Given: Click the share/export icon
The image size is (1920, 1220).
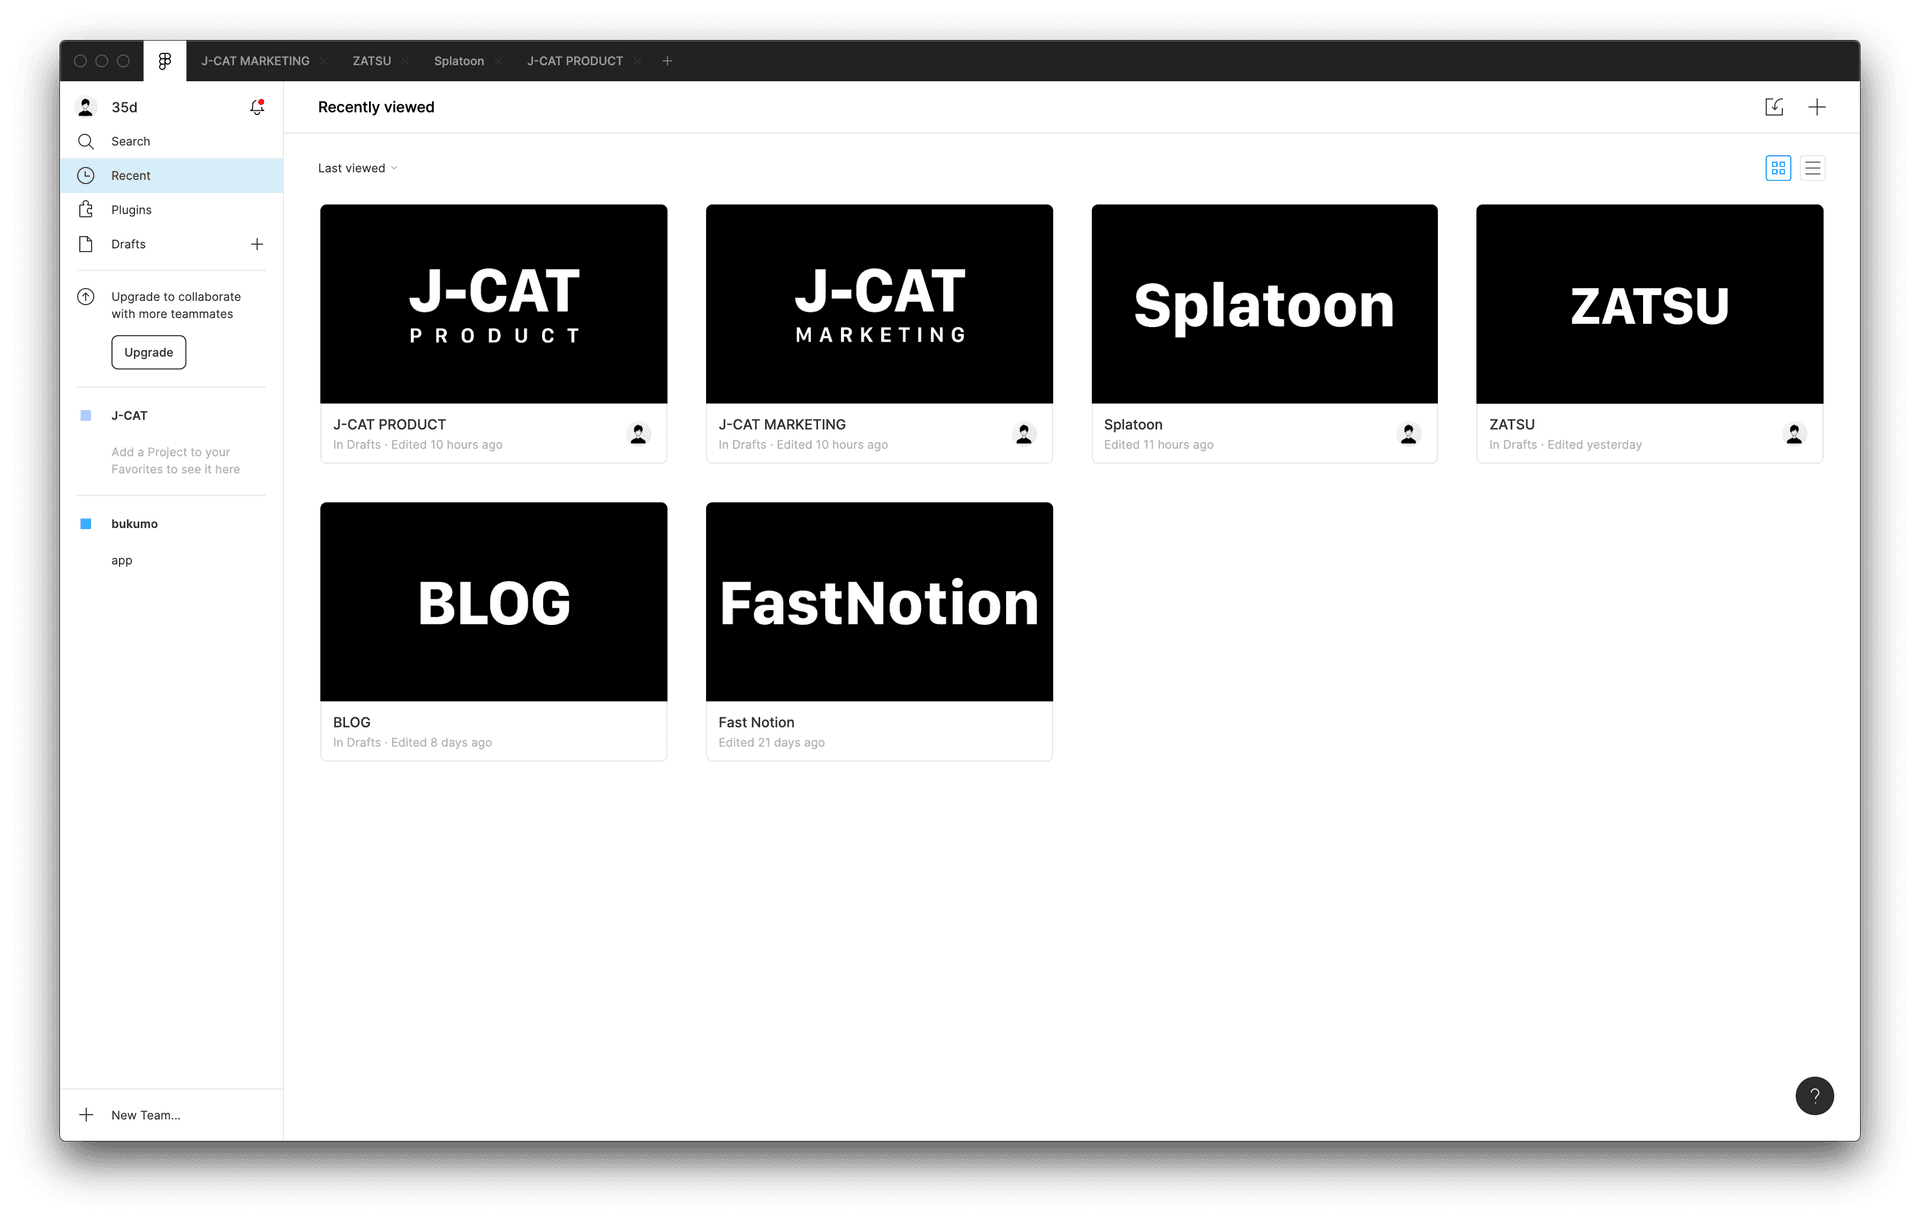Looking at the screenshot, I should coord(1774,106).
